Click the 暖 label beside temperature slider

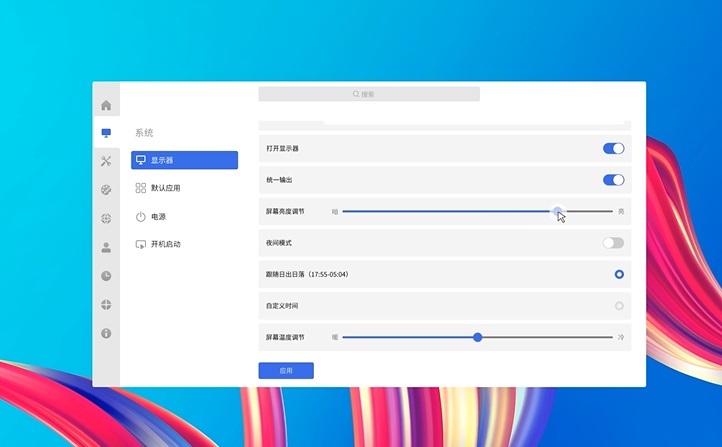(335, 337)
